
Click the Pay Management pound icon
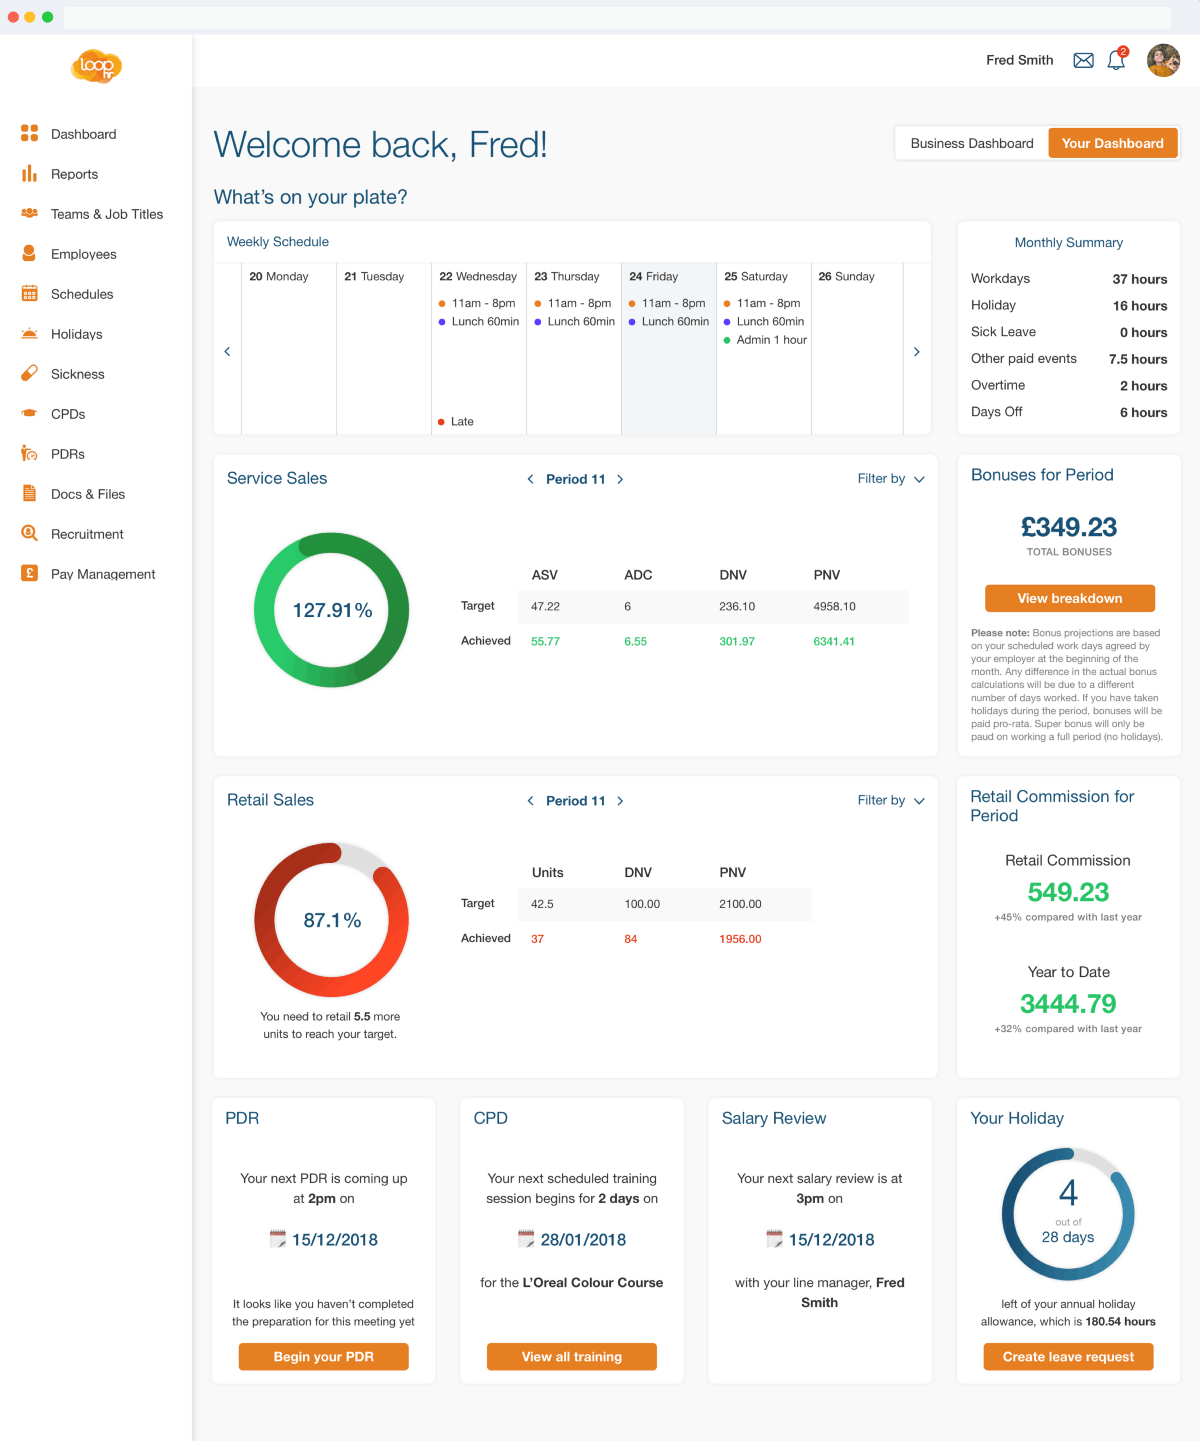29,574
